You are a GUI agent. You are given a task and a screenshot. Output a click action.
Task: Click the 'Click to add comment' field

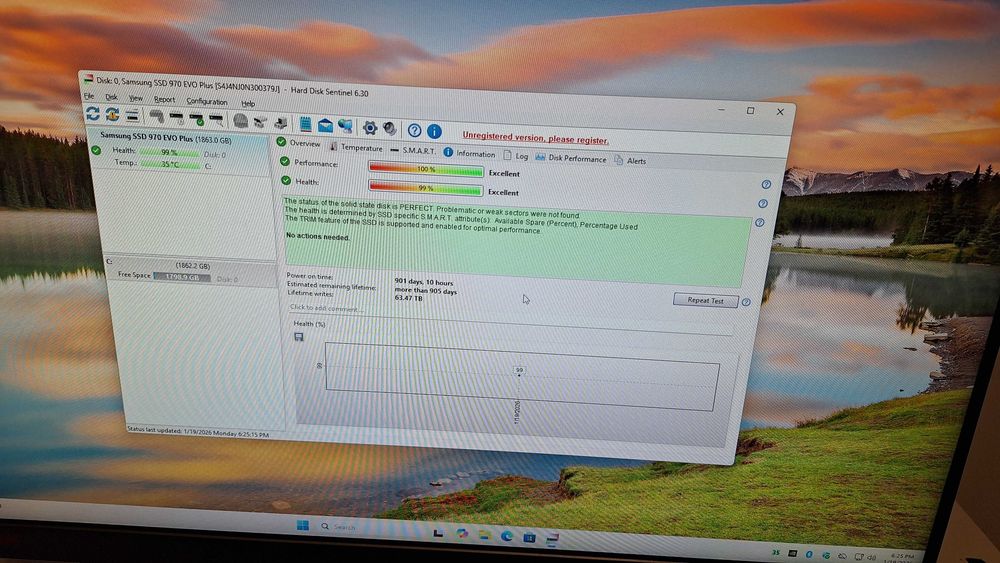[325, 308]
